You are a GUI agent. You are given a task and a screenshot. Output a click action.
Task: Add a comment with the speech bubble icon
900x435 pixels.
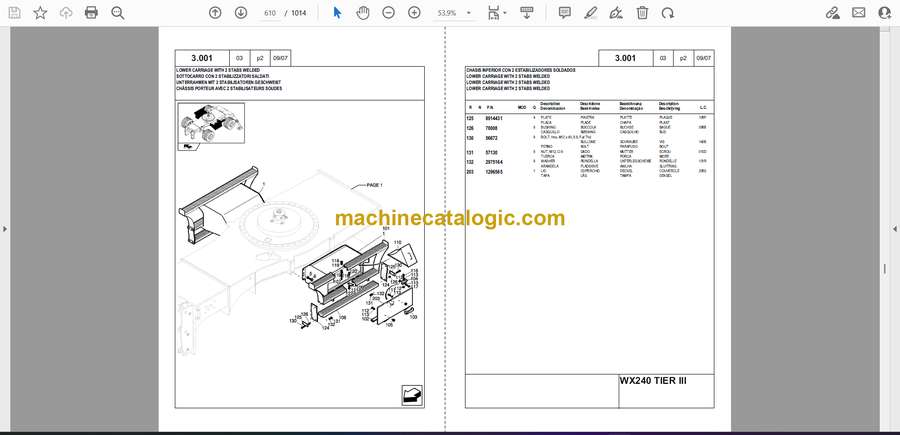[x=565, y=13]
